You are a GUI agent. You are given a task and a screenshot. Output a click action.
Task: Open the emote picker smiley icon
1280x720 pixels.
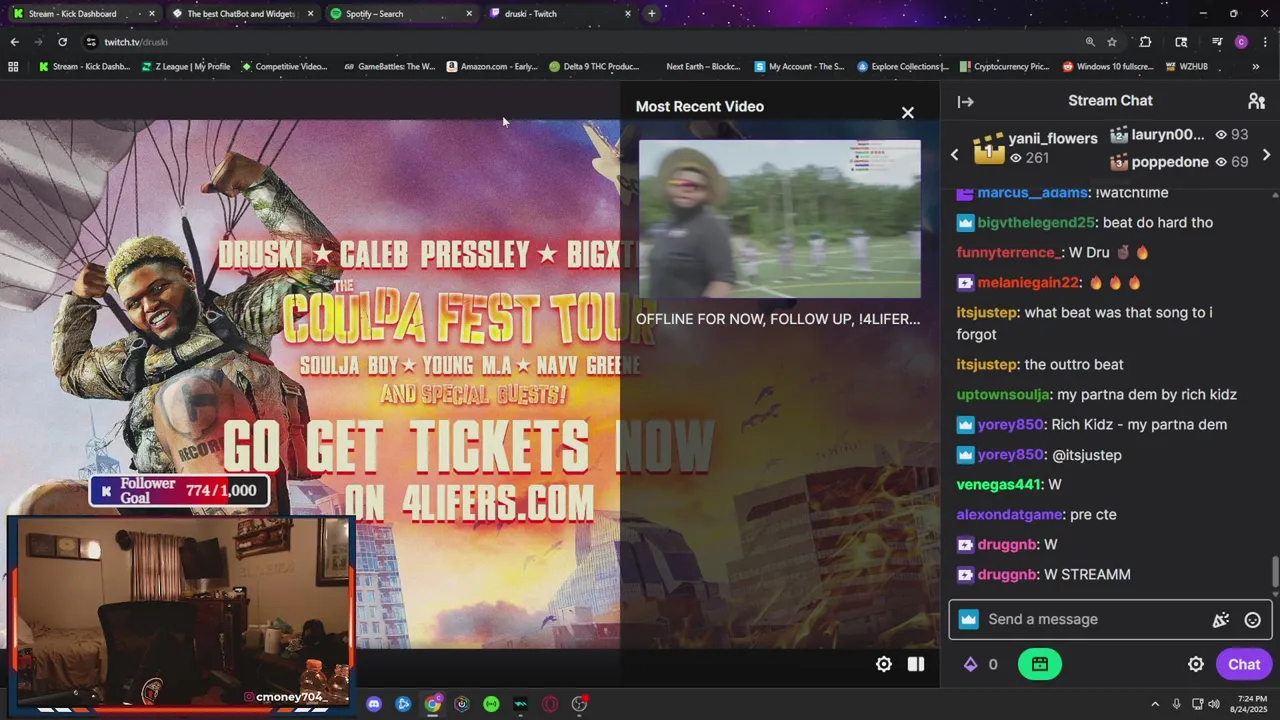[x=1252, y=620]
